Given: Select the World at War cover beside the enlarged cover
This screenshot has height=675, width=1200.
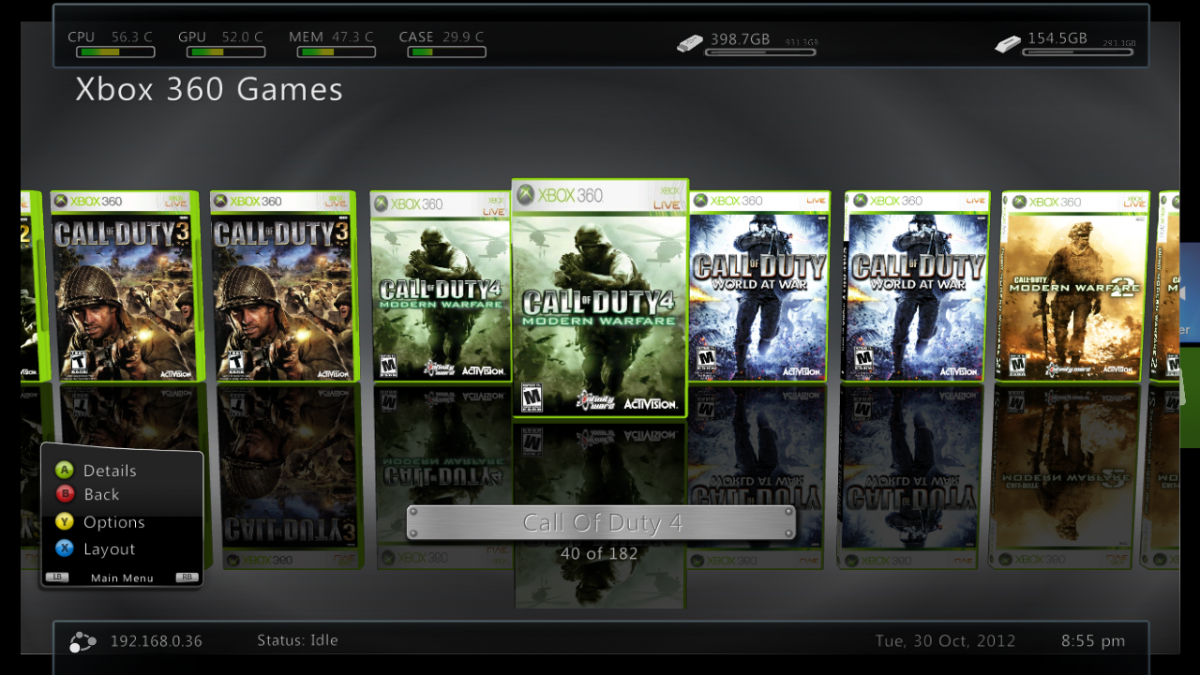Looking at the screenshot, I should click(x=760, y=286).
